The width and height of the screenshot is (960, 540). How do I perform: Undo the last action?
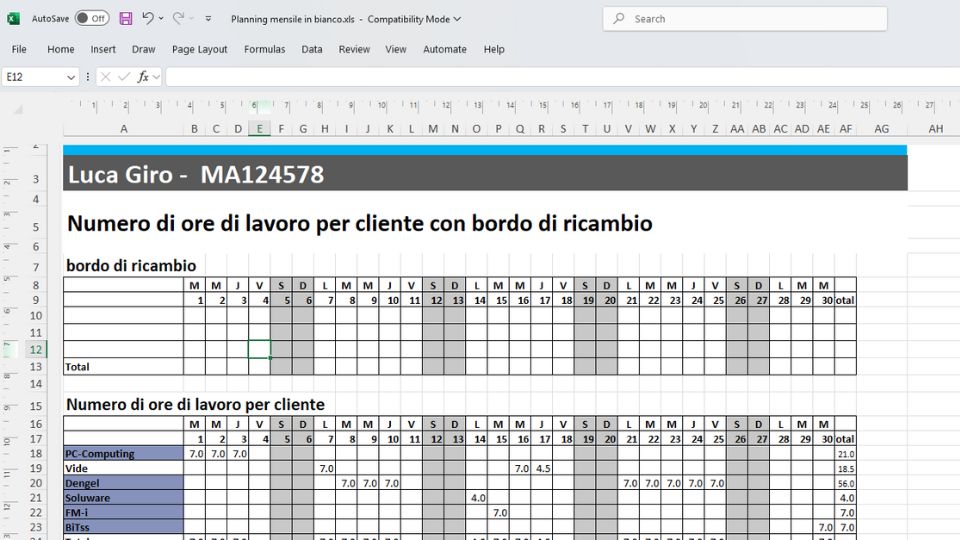coord(148,18)
